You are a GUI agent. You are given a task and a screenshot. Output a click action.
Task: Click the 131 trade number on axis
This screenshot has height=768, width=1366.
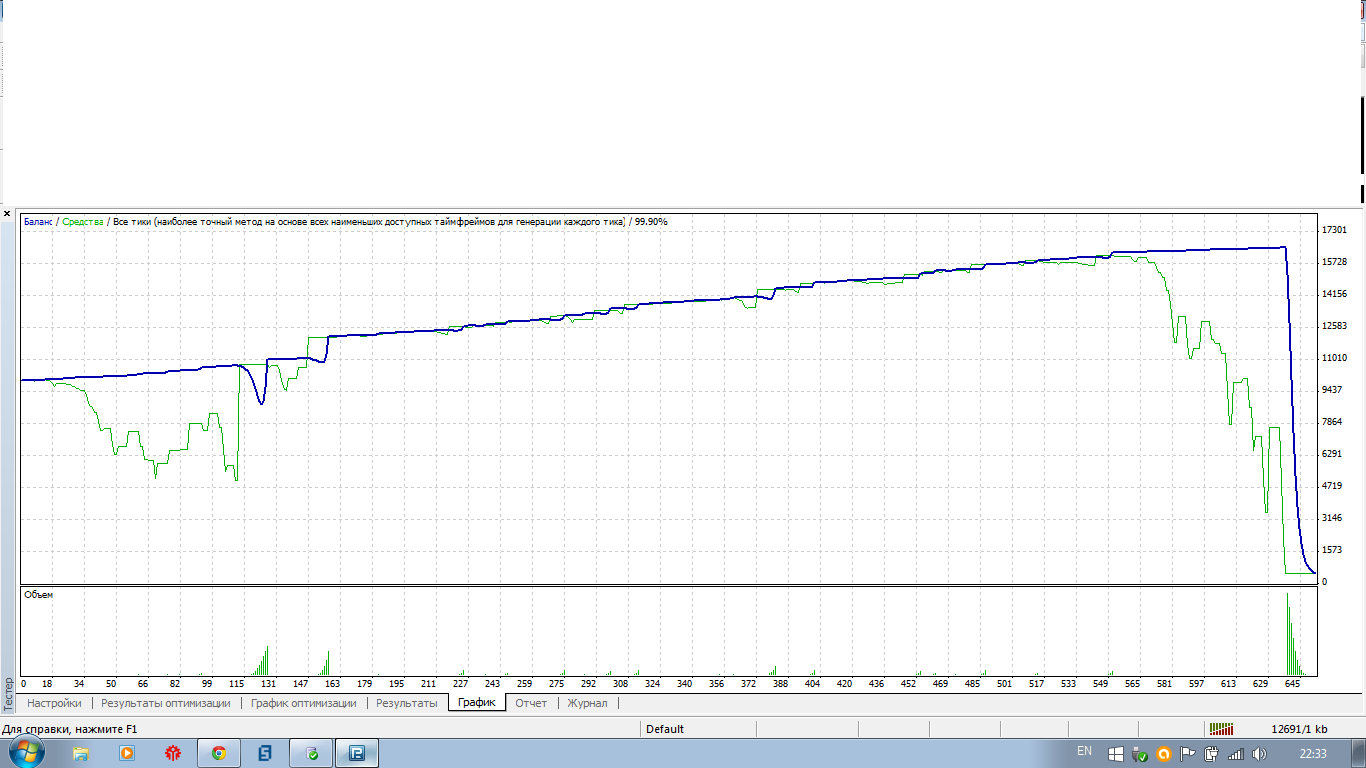tap(268, 684)
